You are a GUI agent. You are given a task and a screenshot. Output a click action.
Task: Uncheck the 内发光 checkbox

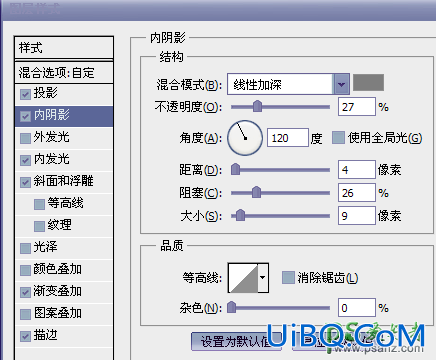tap(25, 160)
